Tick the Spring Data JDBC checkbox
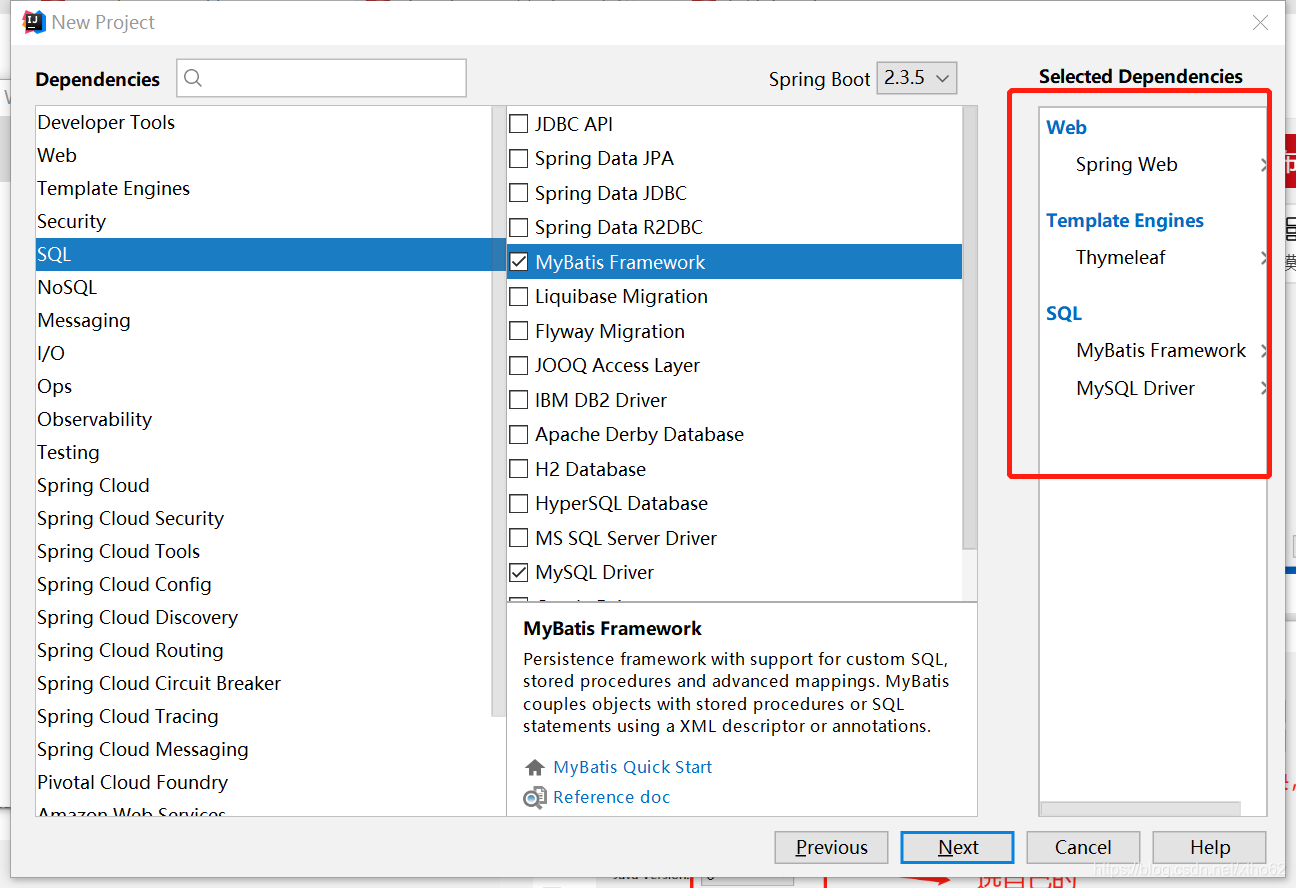 [519, 193]
